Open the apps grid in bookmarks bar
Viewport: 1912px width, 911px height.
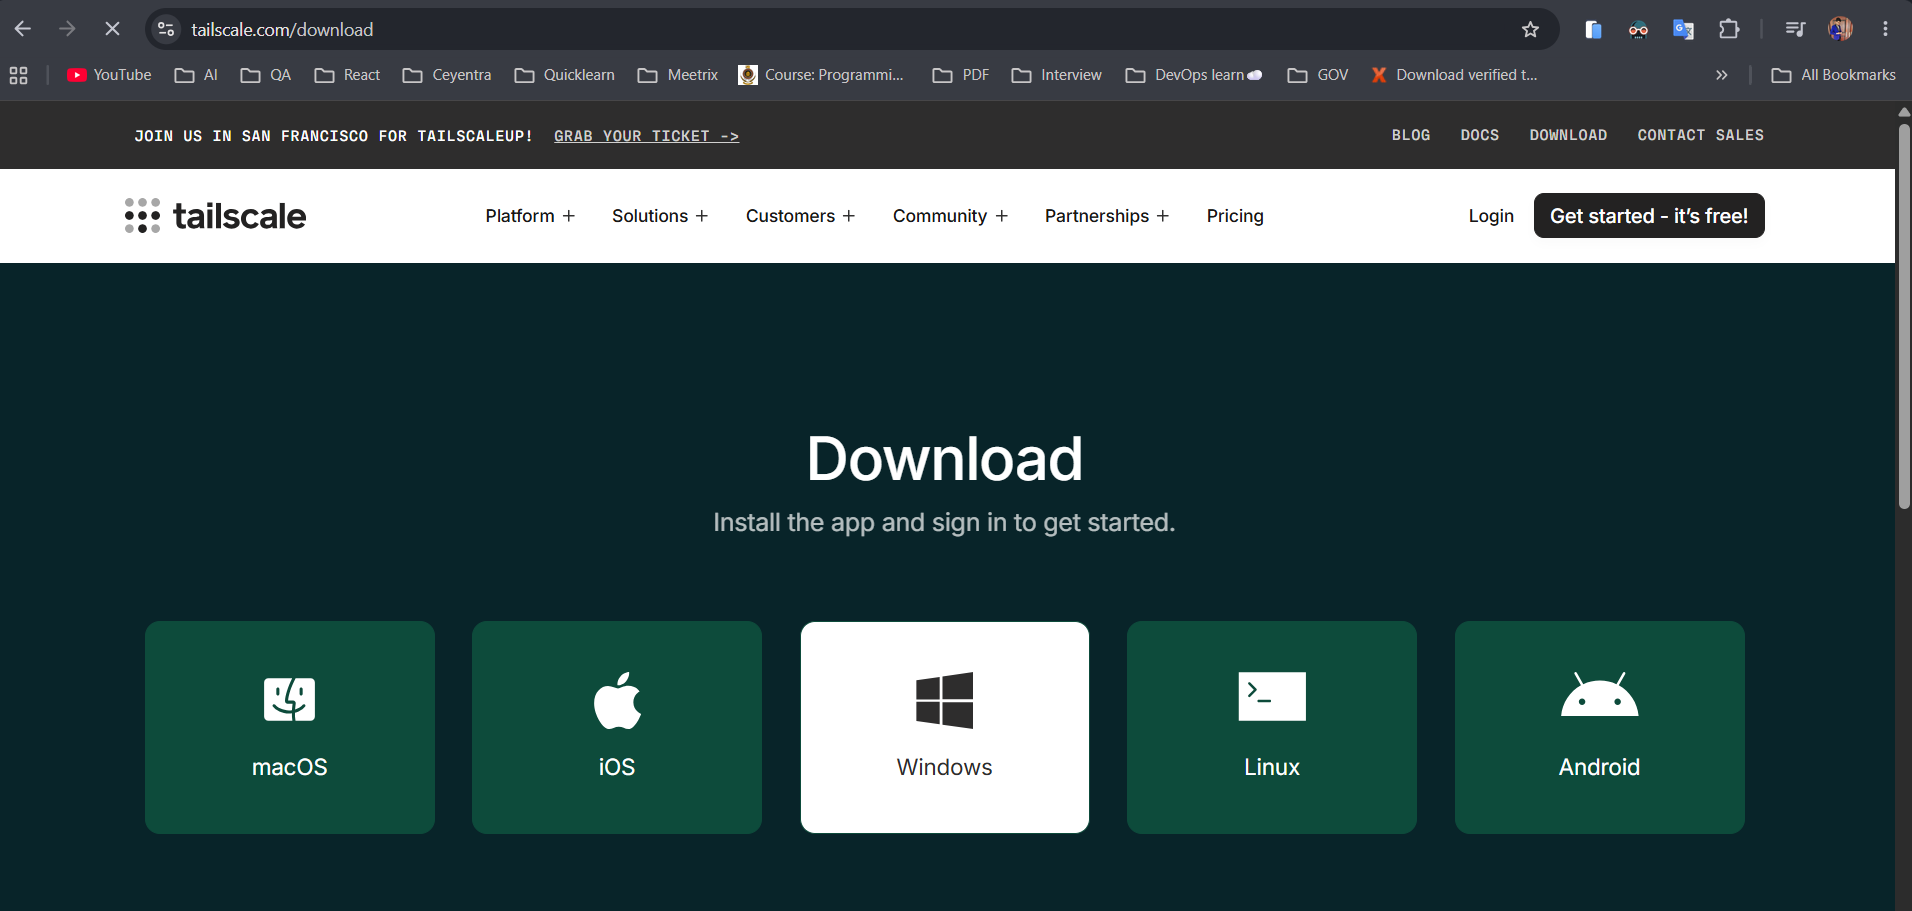[18, 75]
